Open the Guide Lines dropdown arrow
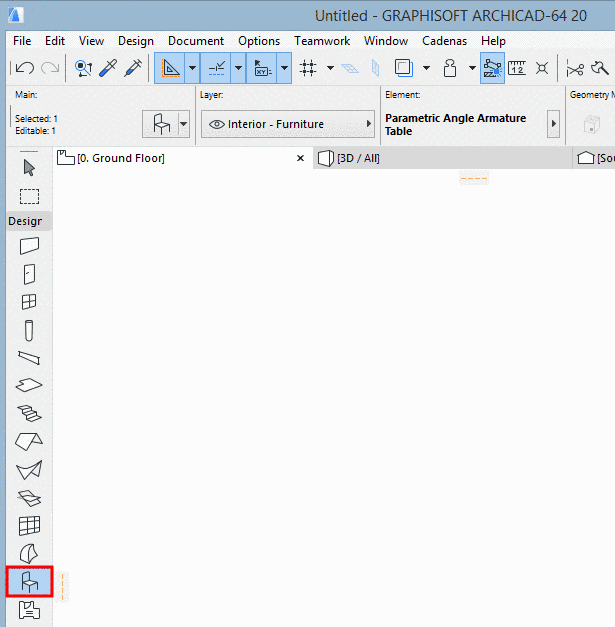Screen dimensions: 615x627 click(x=192, y=68)
